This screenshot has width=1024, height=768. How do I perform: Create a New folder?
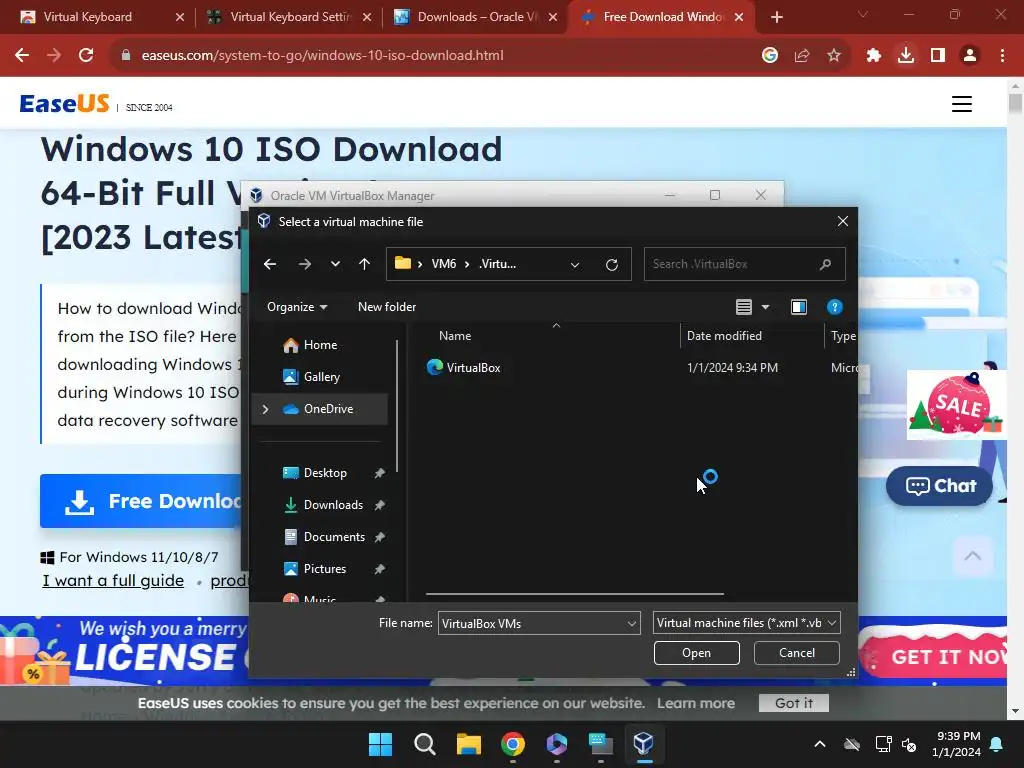(x=387, y=307)
